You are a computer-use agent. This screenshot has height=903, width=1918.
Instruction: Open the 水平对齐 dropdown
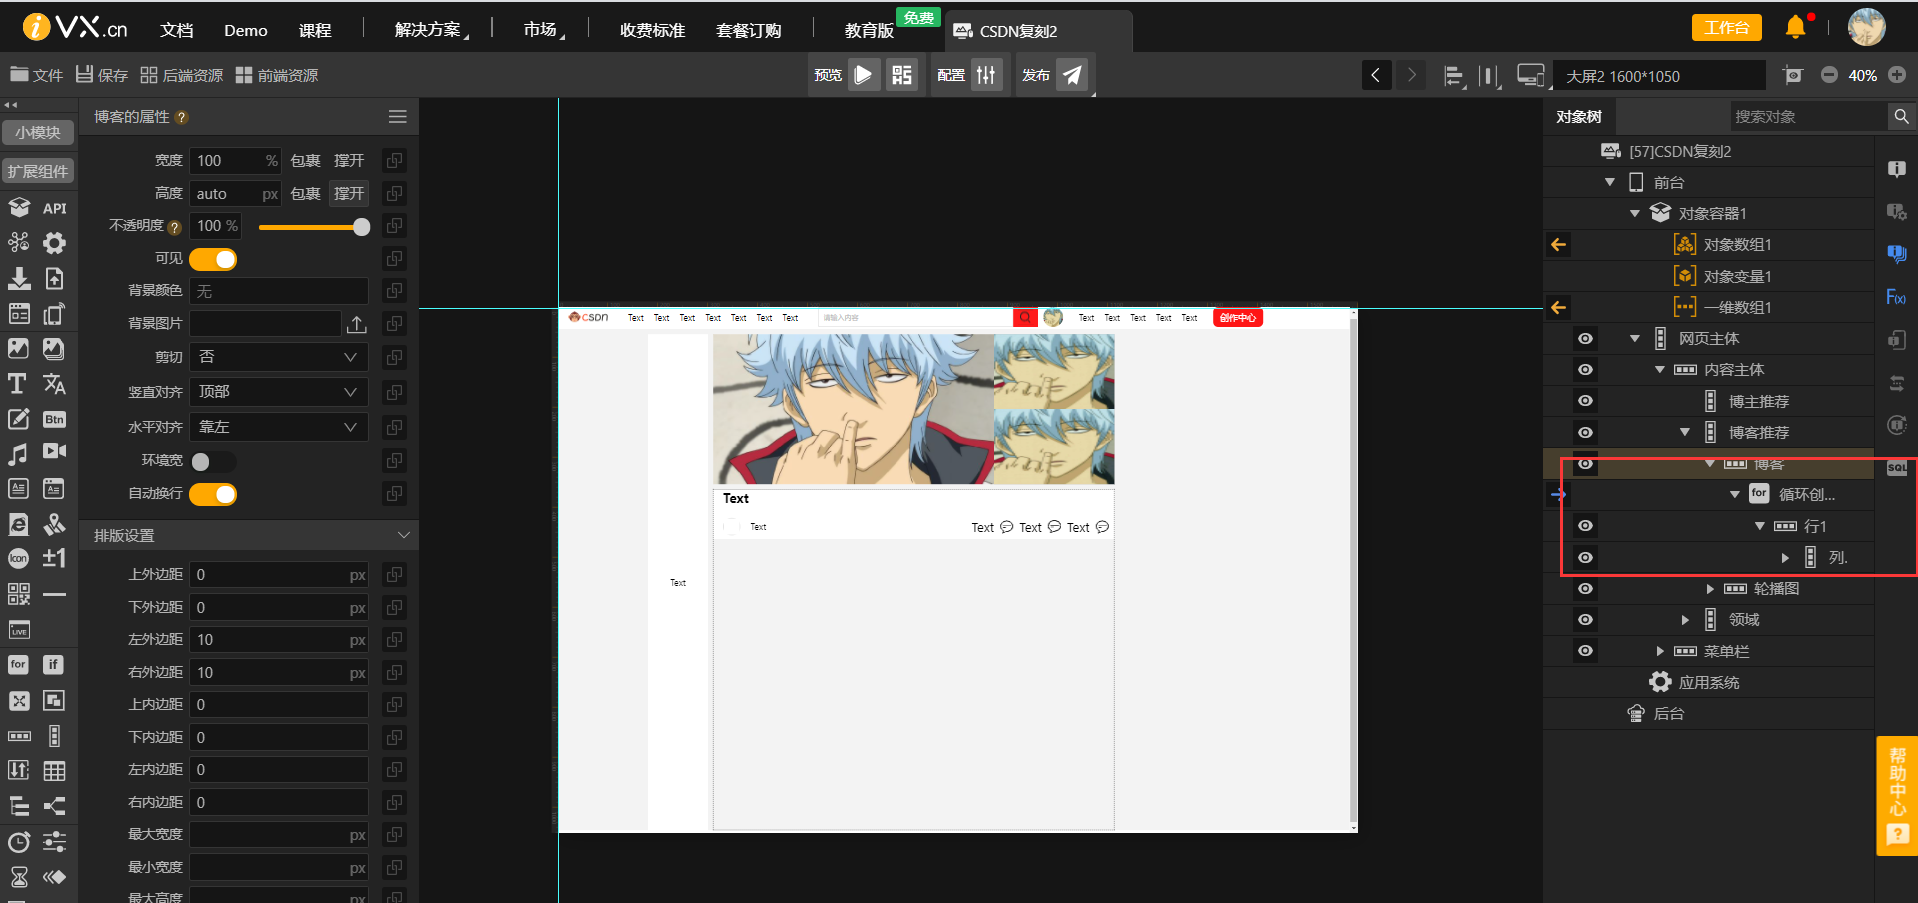click(x=279, y=427)
